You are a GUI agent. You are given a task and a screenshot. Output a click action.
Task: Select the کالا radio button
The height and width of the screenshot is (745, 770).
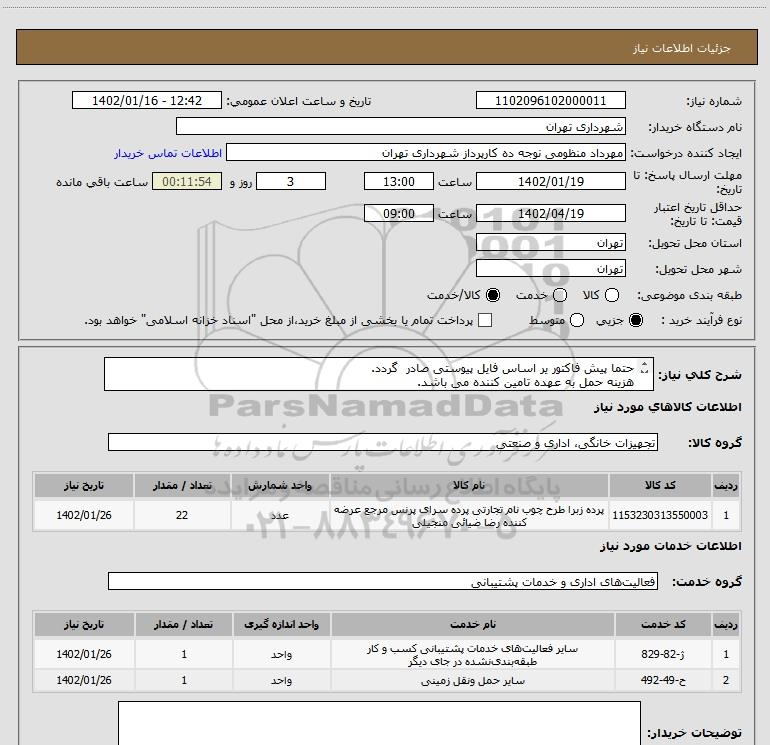point(612,295)
